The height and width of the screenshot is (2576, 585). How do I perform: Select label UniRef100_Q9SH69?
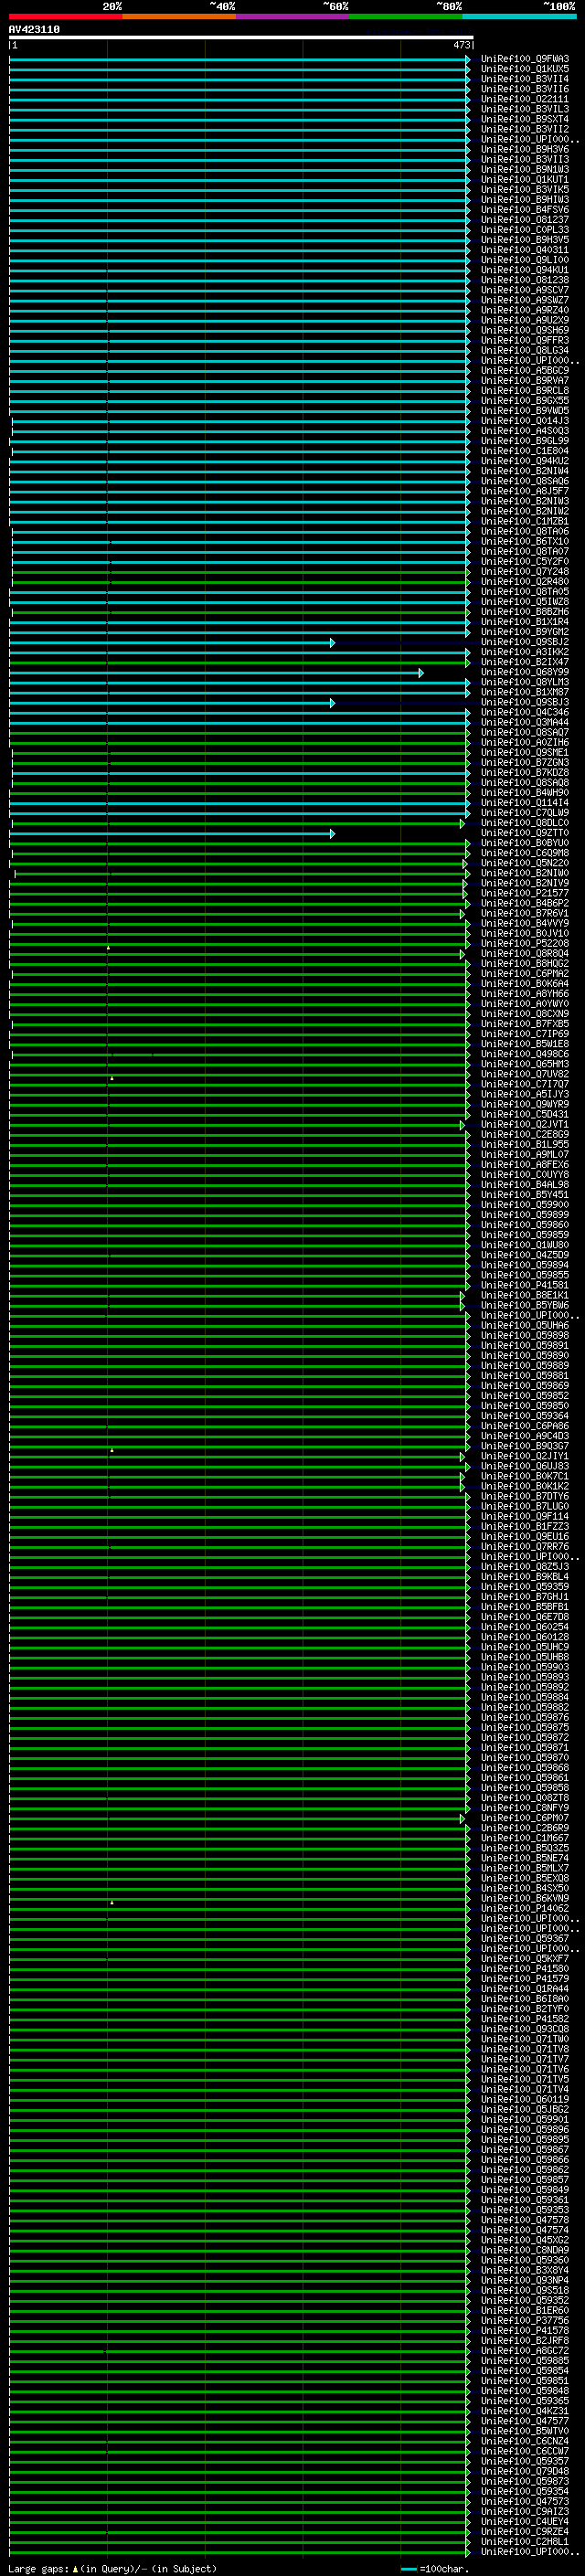coord(525,330)
